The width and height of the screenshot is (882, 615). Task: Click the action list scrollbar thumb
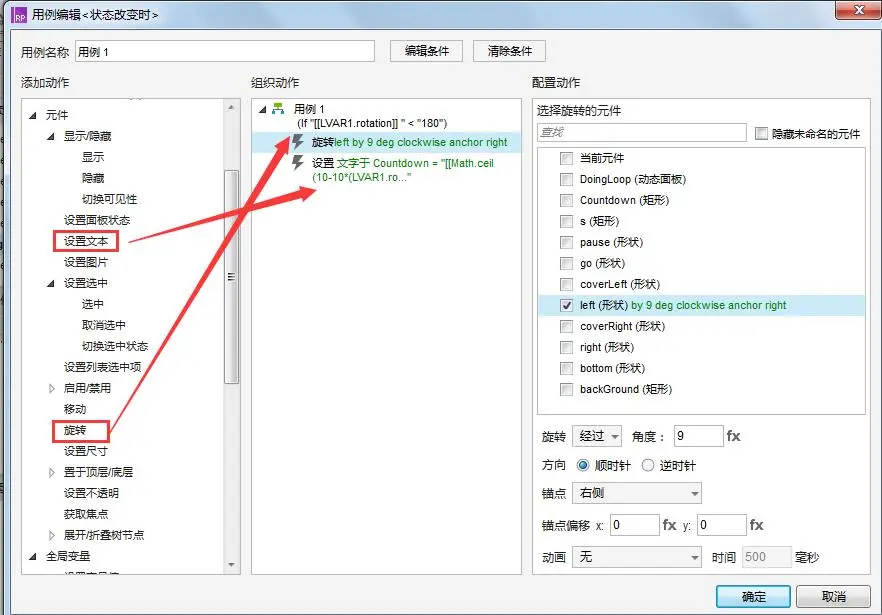(x=231, y=276)
